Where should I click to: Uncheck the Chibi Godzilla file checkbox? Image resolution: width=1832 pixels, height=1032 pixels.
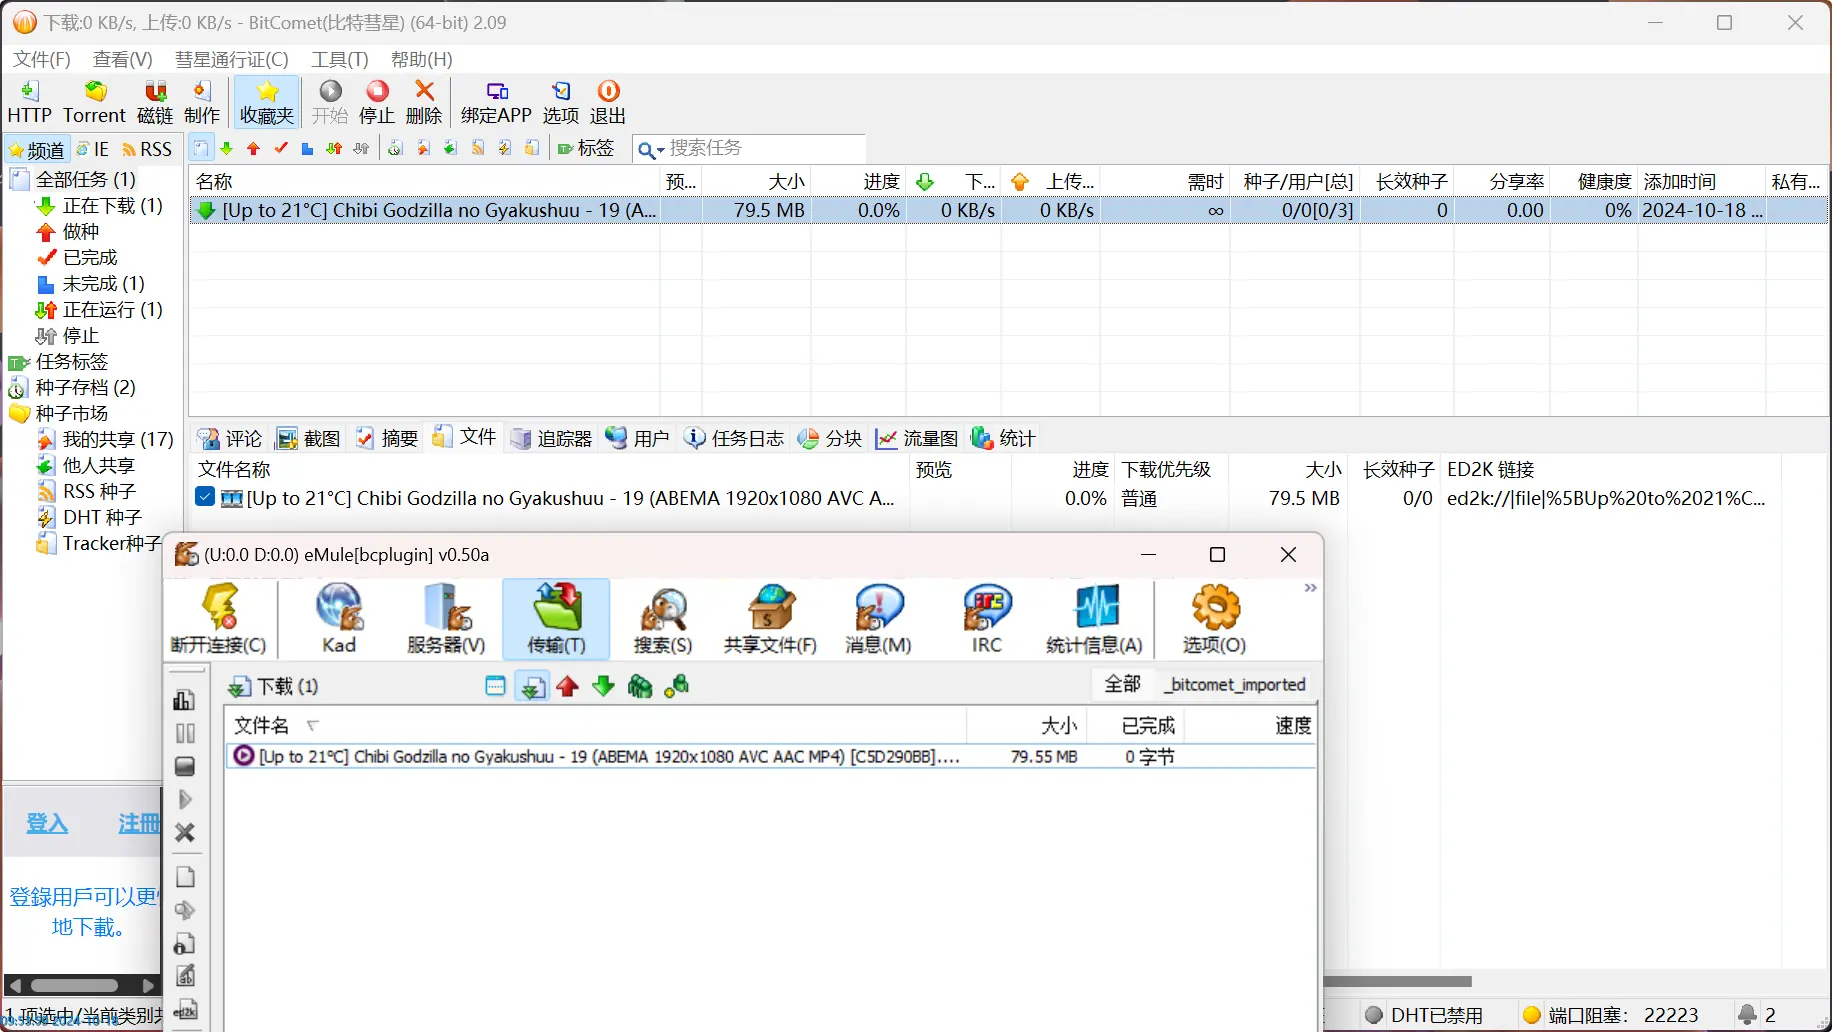point(205,497)
